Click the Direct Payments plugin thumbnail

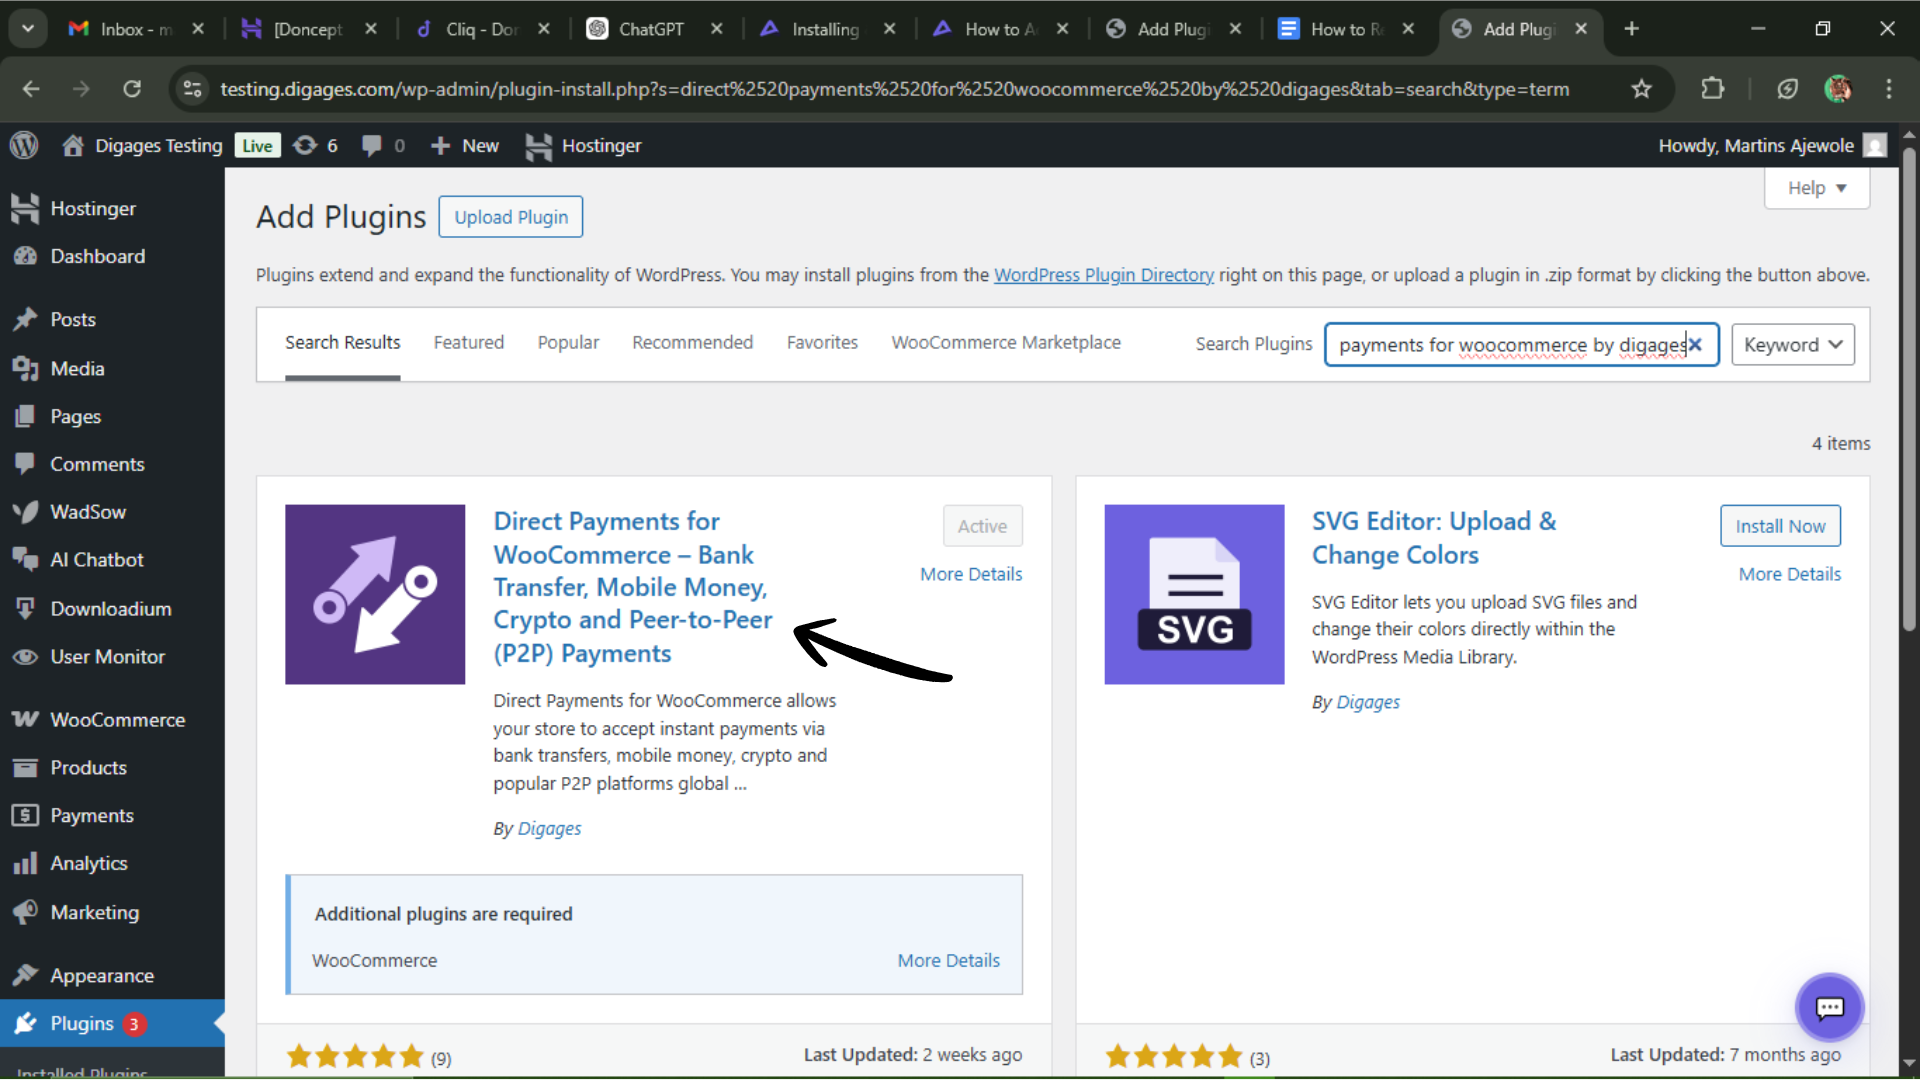tap(375, 595)
